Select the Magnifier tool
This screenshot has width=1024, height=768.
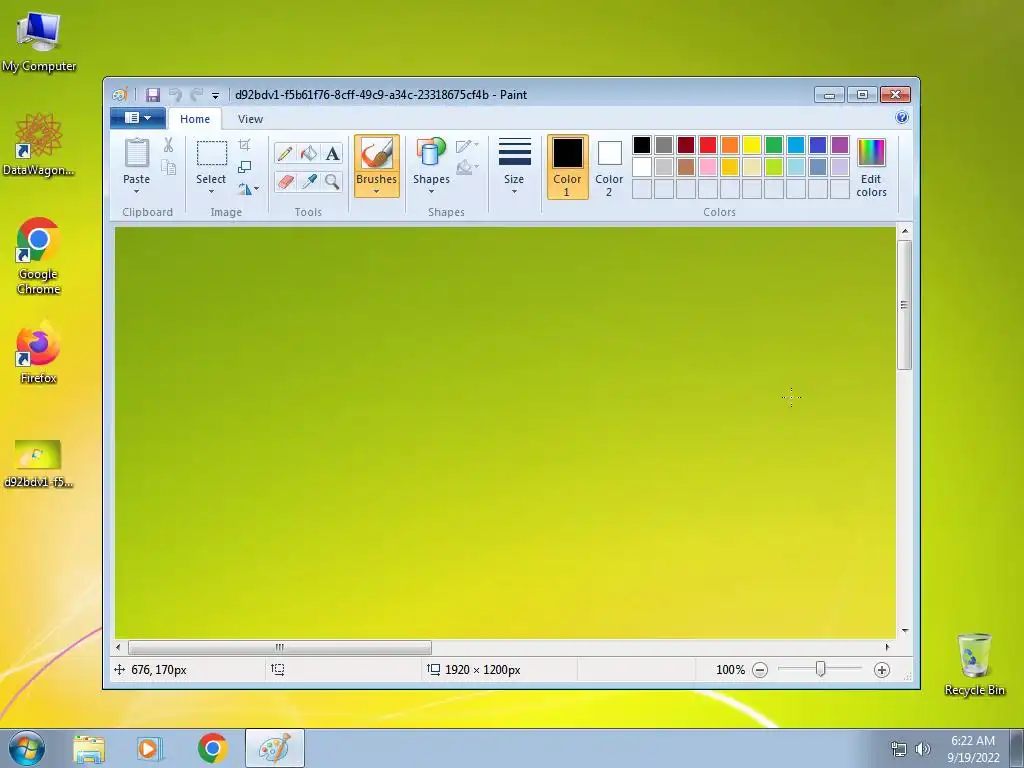[x=332, y=181]
